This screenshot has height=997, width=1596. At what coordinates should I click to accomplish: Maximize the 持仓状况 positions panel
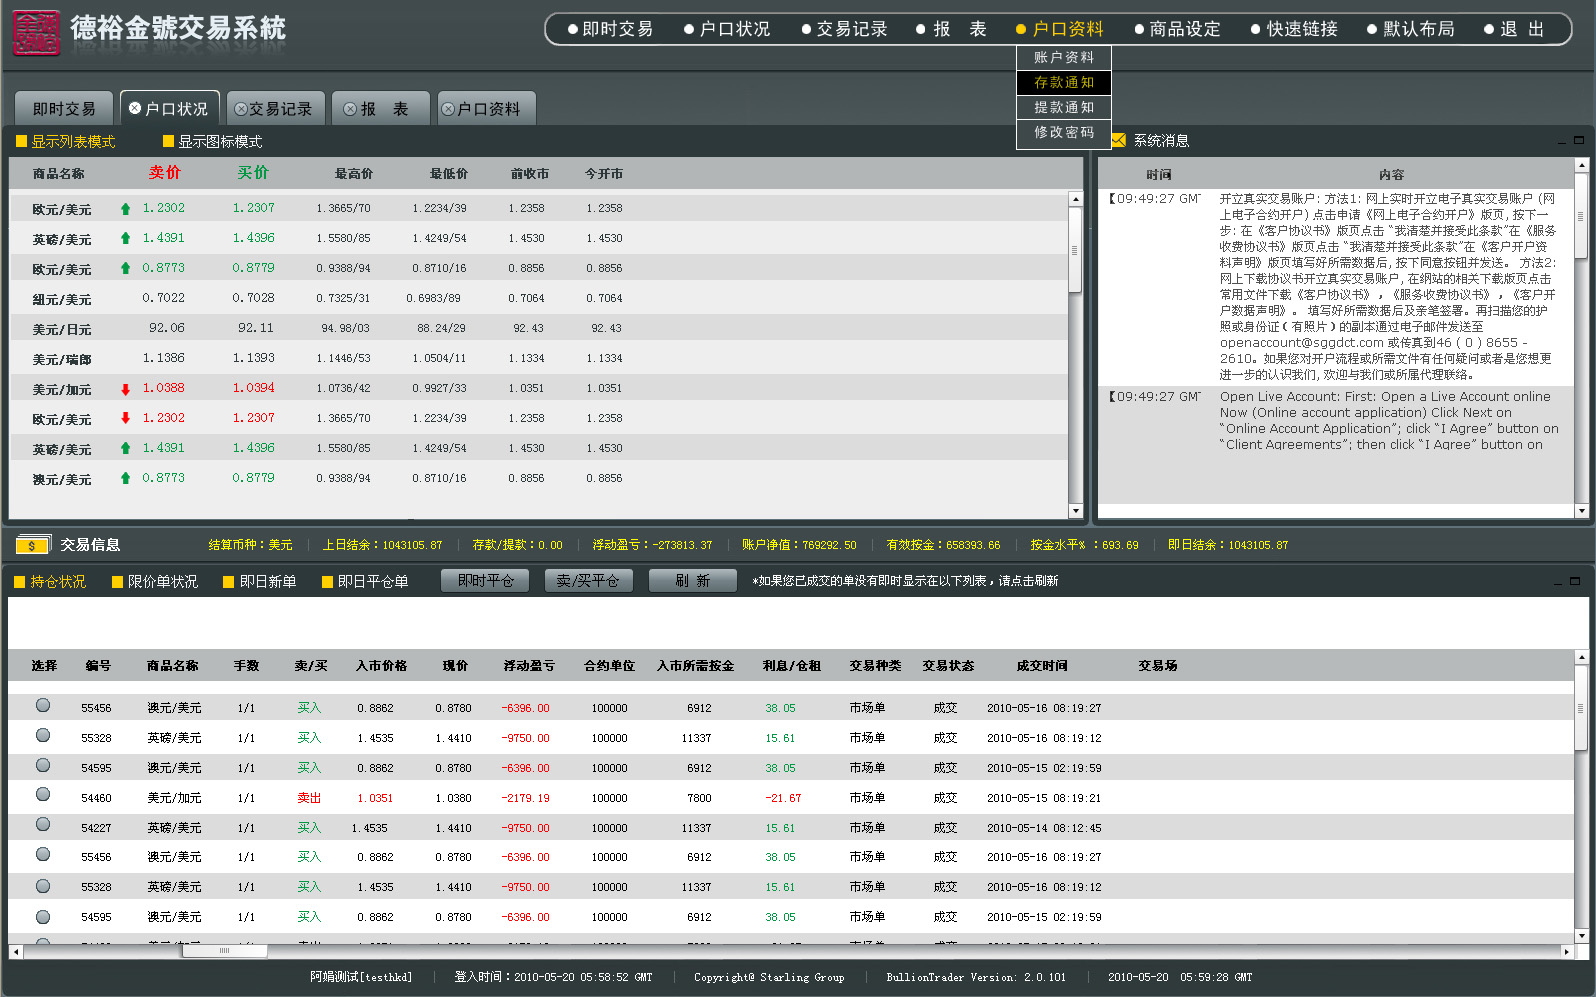(1575, 581)
